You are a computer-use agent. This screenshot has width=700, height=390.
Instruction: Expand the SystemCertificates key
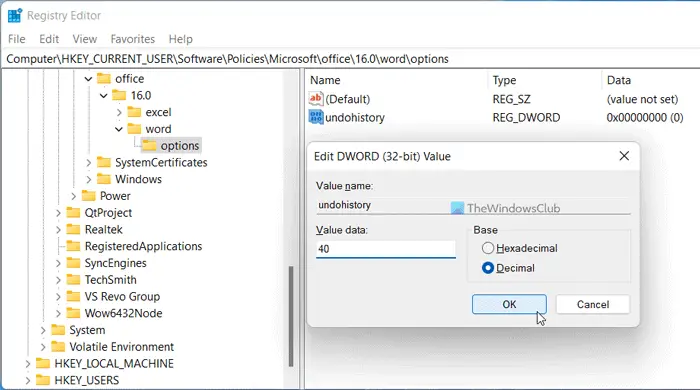[x=88, y=162]
